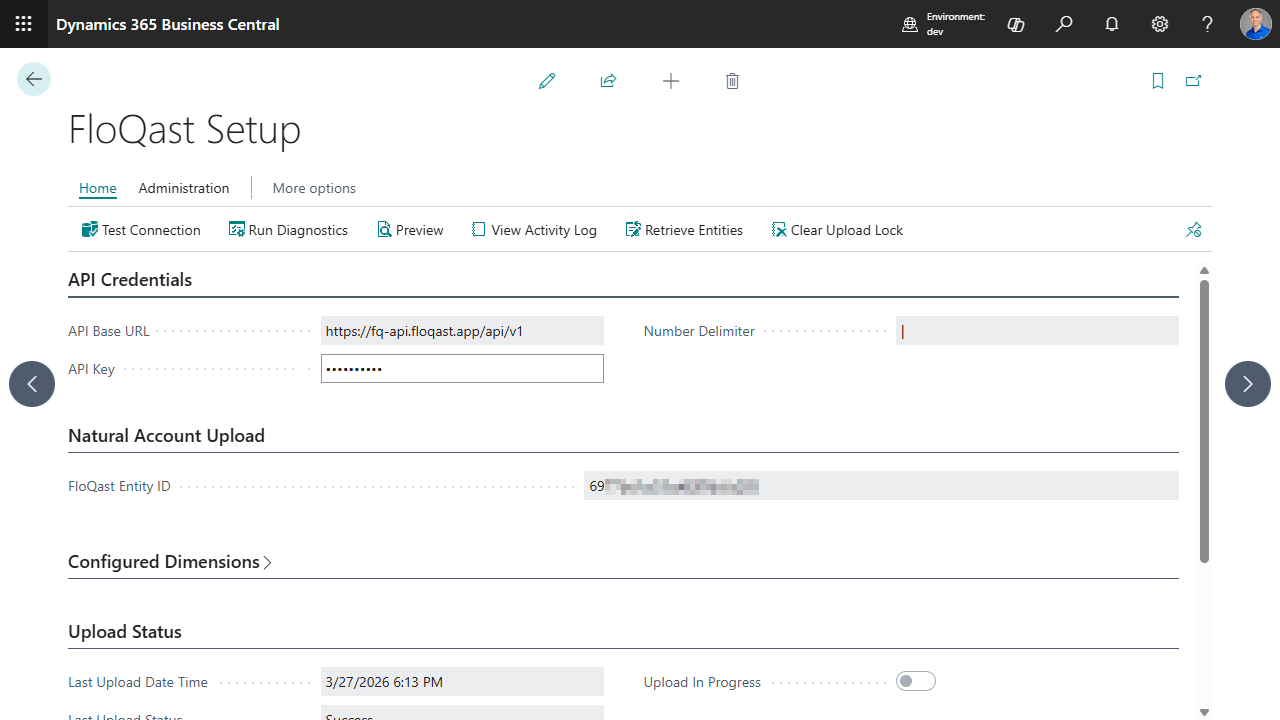Viewport: 1280px width, 720px height.
Task: Click the API Key password field
Action: tap(462, 369)
